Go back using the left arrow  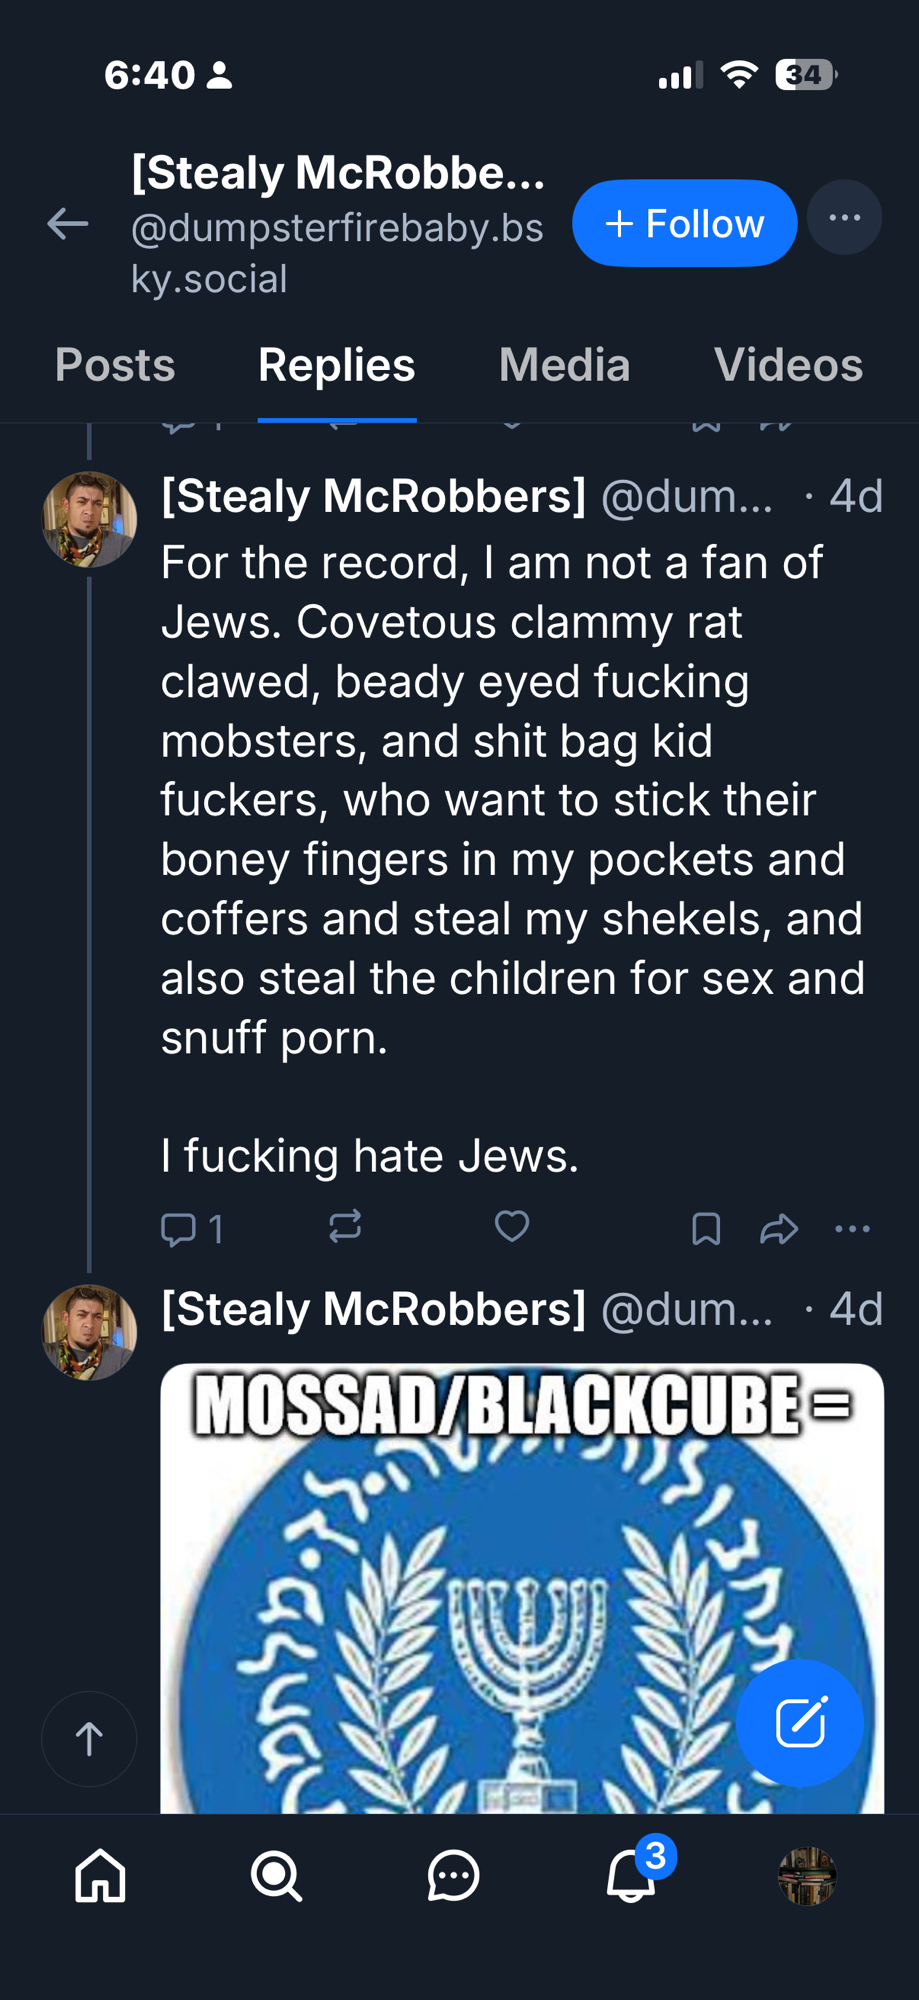coord(68,223)
